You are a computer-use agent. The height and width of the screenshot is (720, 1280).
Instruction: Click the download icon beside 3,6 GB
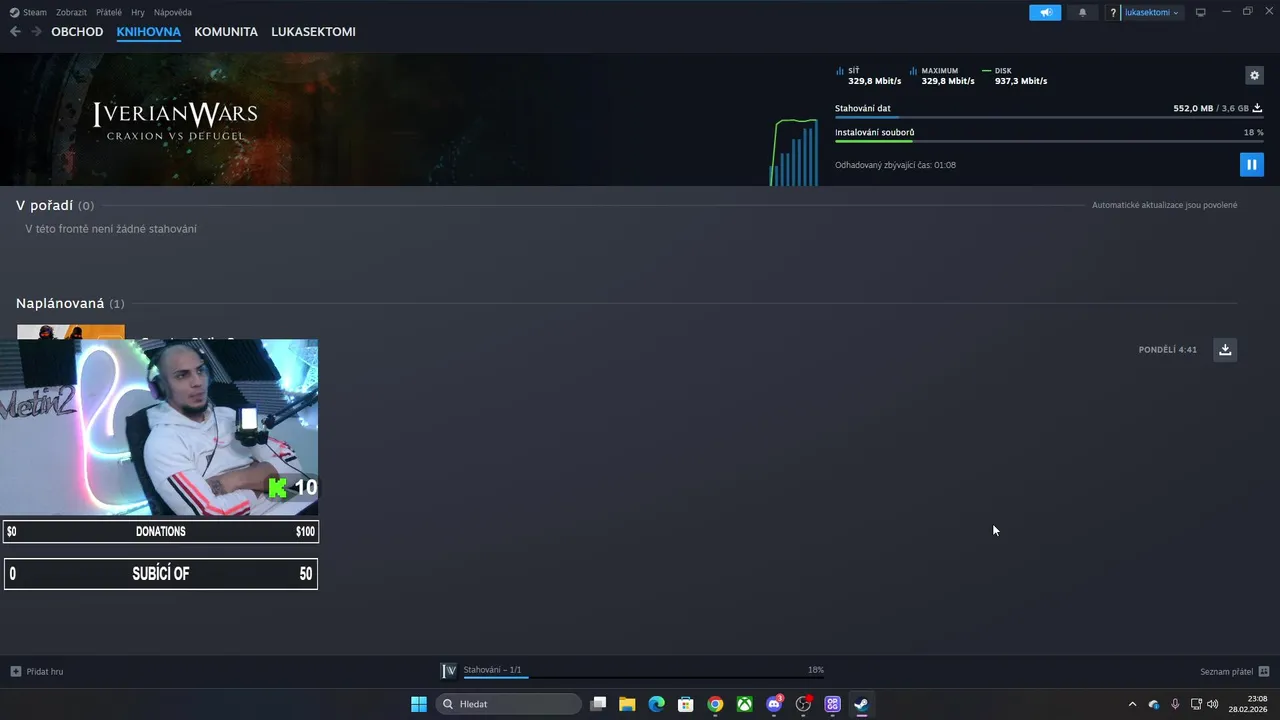point(1257,108)
